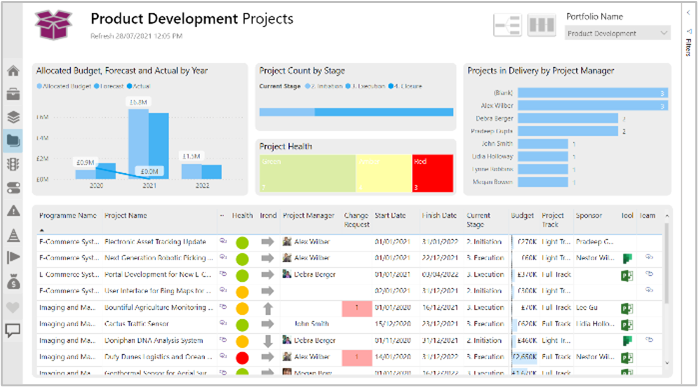This screenshot has height=387, width=698.
Task: Click the Start Date column header
Action: [x=390, y=216]
